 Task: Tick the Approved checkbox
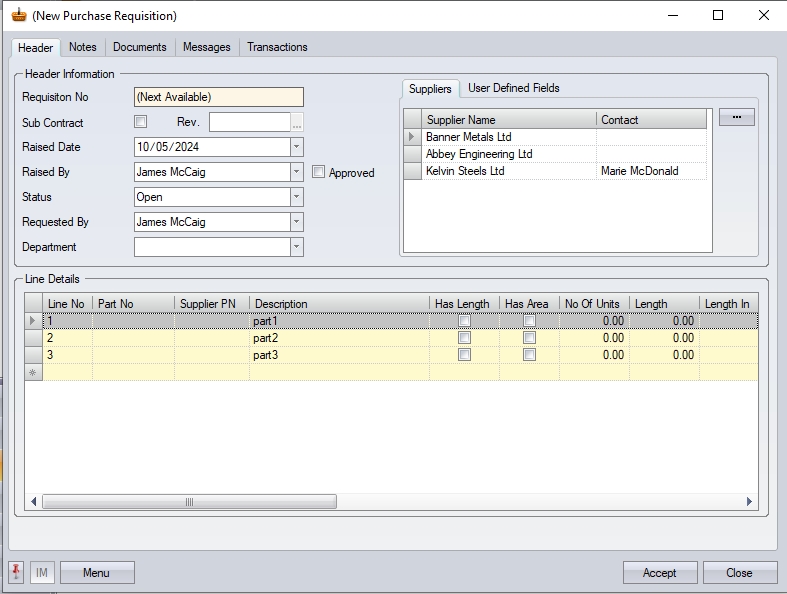click(x=318, y=172)
